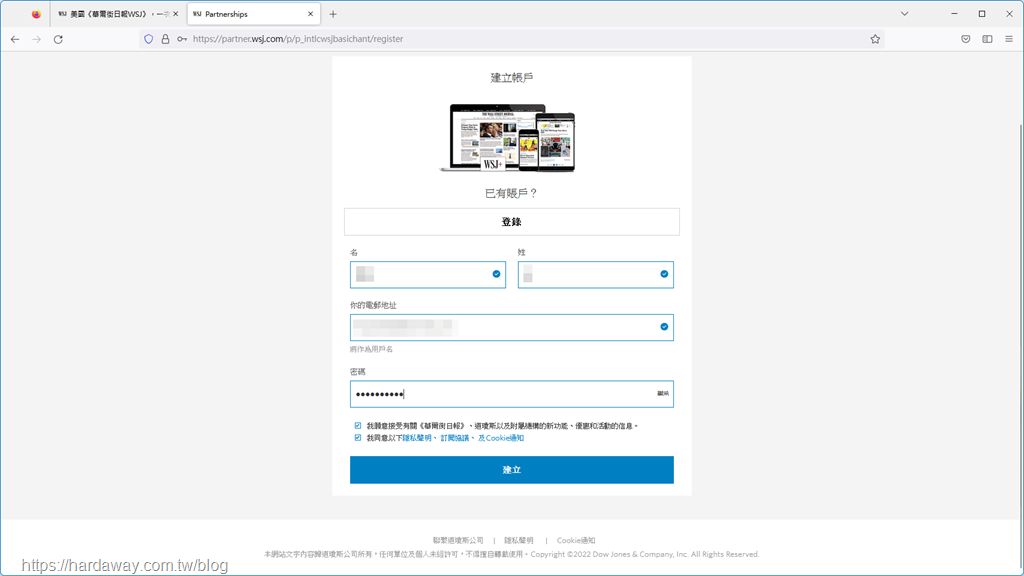Maximize the browser window

982,14
